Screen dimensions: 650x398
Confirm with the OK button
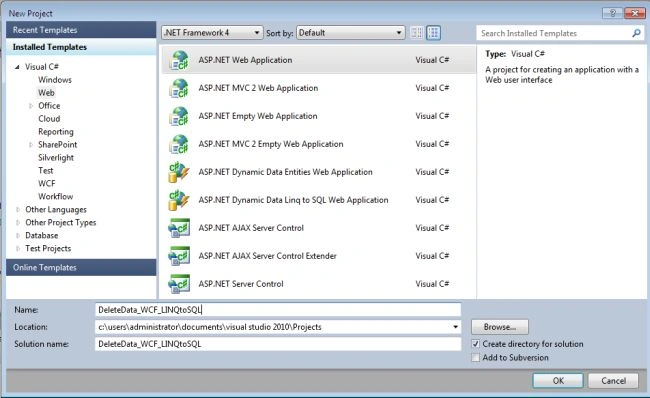coord(558,381)
